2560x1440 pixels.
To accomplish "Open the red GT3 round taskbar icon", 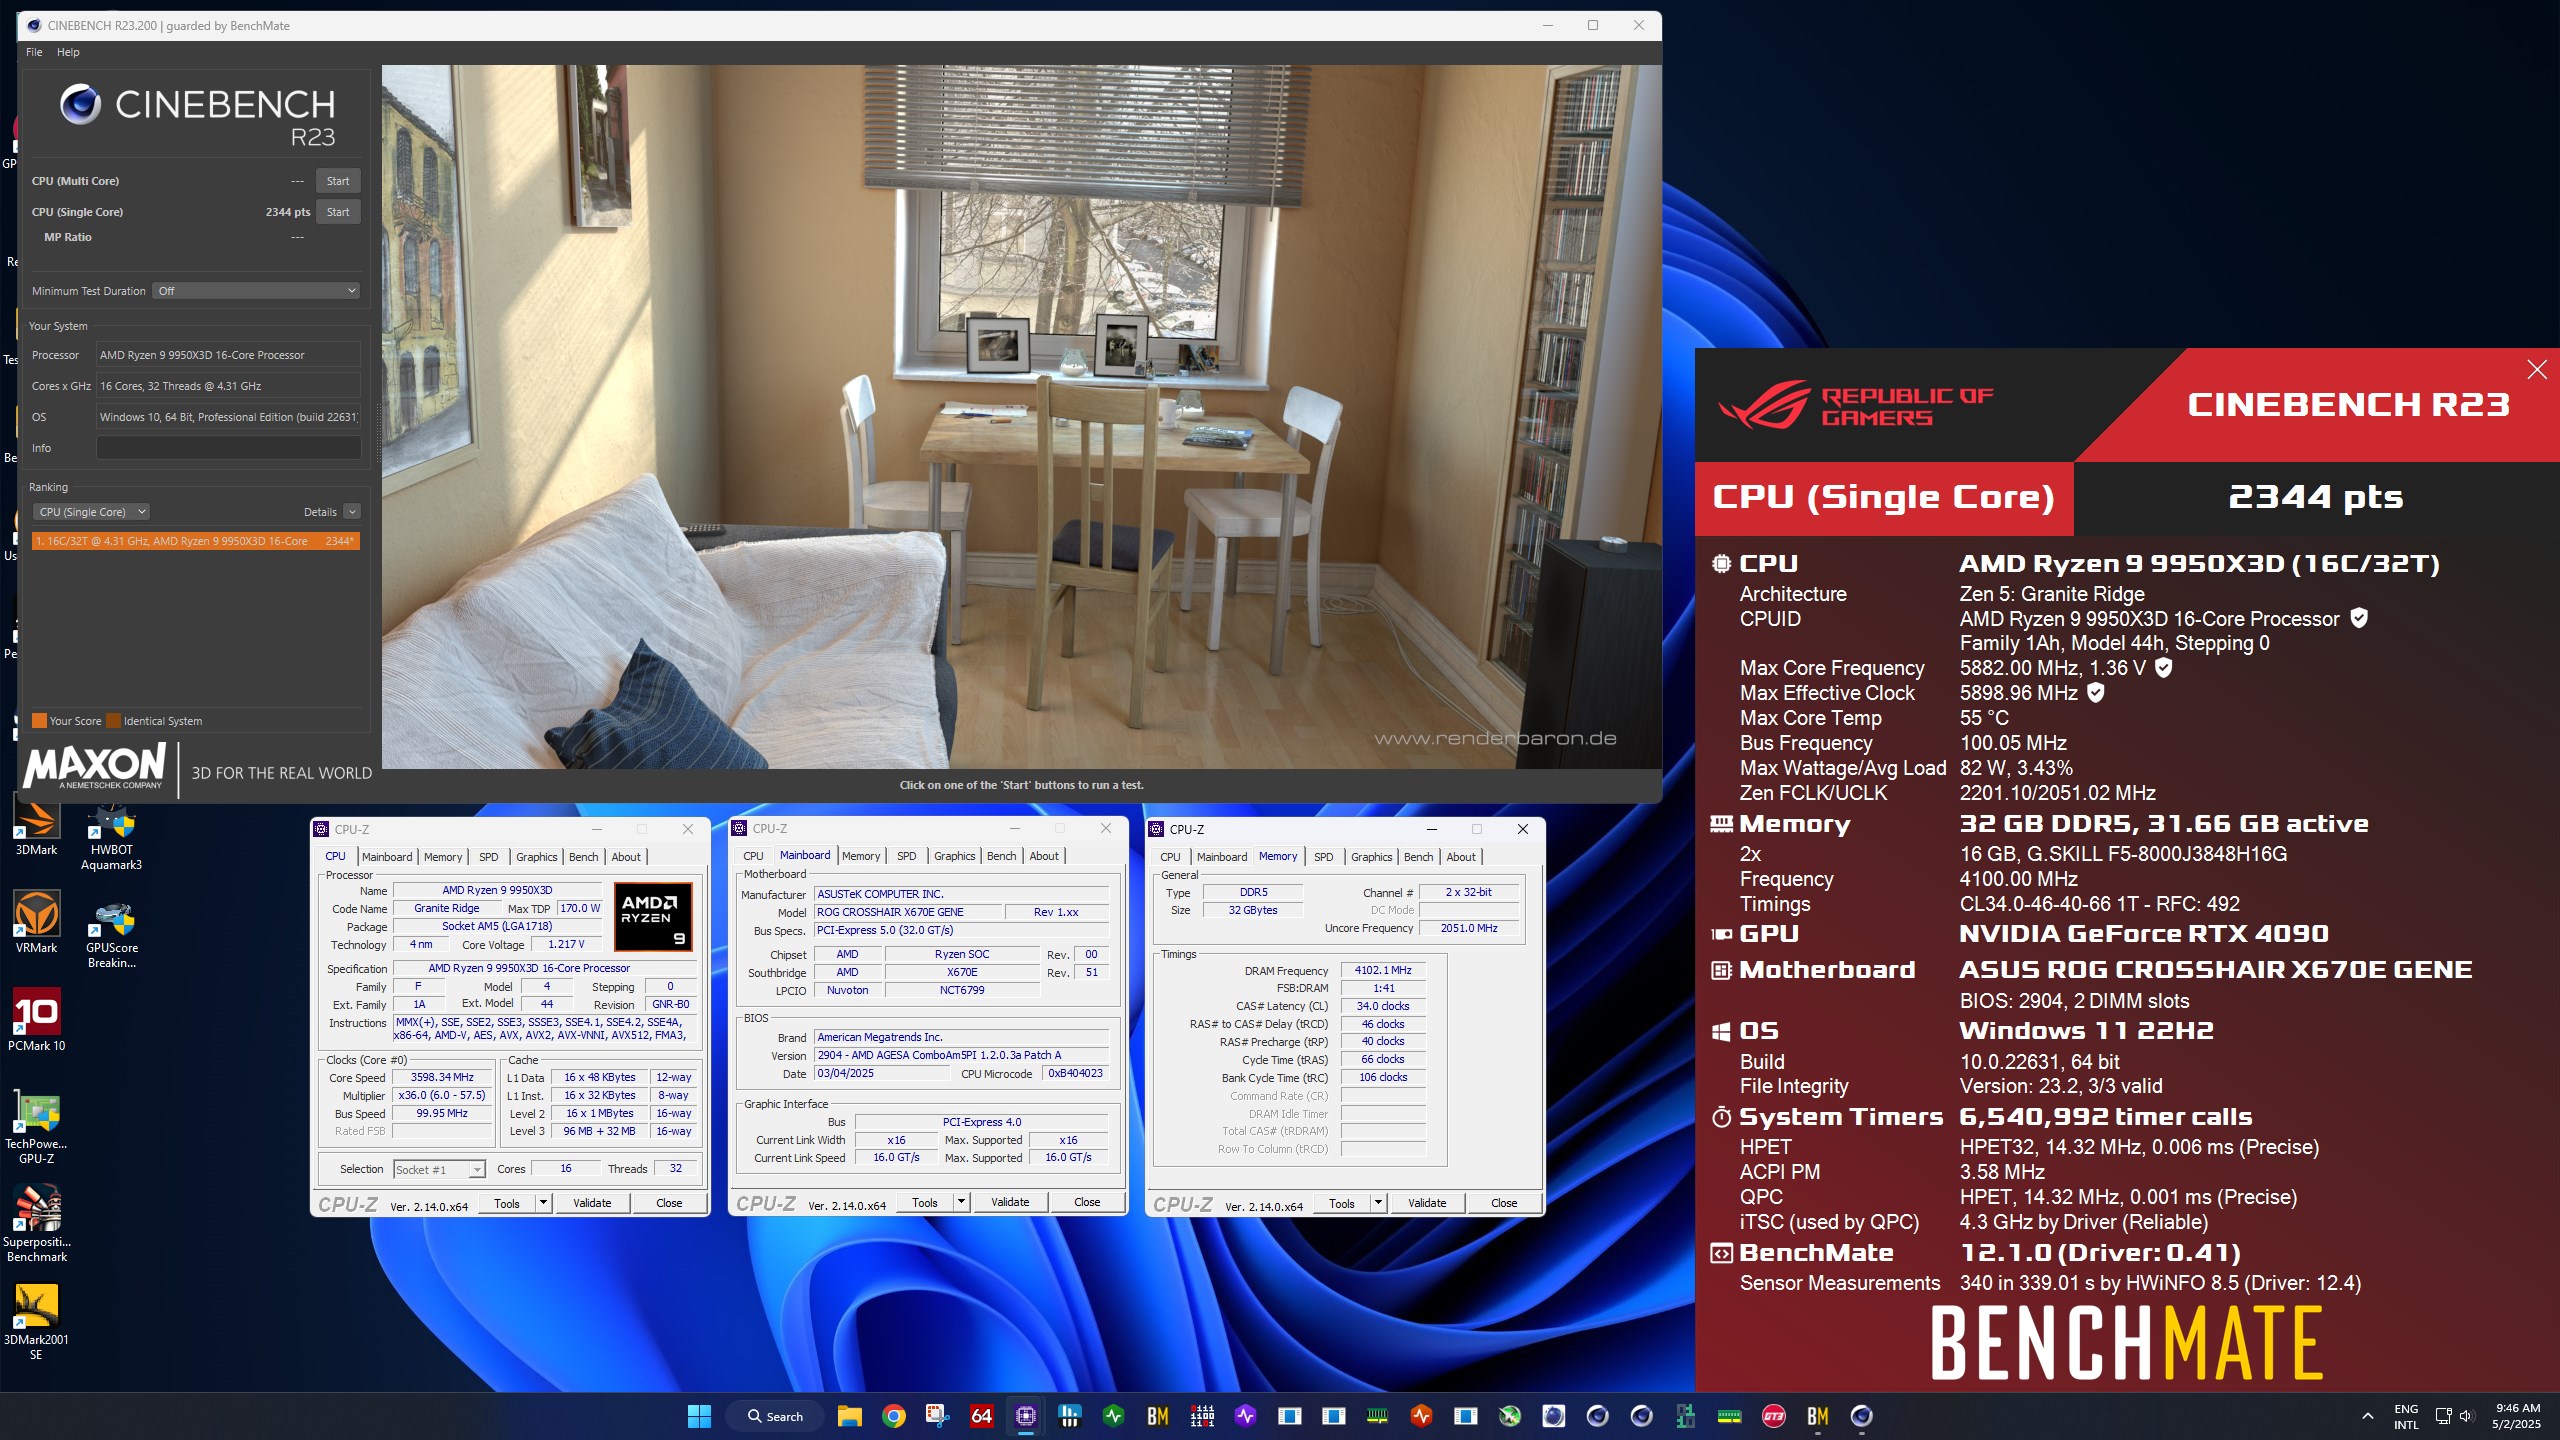I will [x=1773, y=1416].
